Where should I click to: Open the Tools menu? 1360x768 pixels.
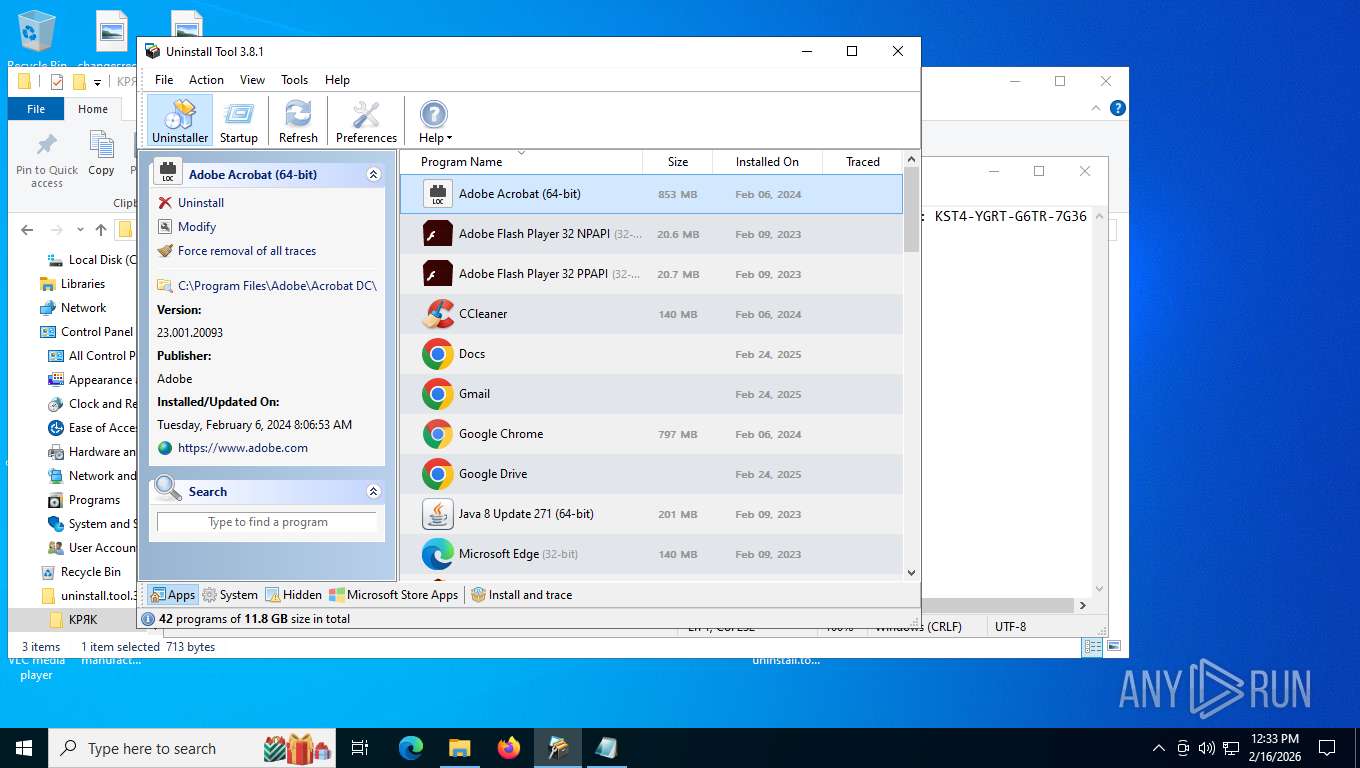point(294,80)
